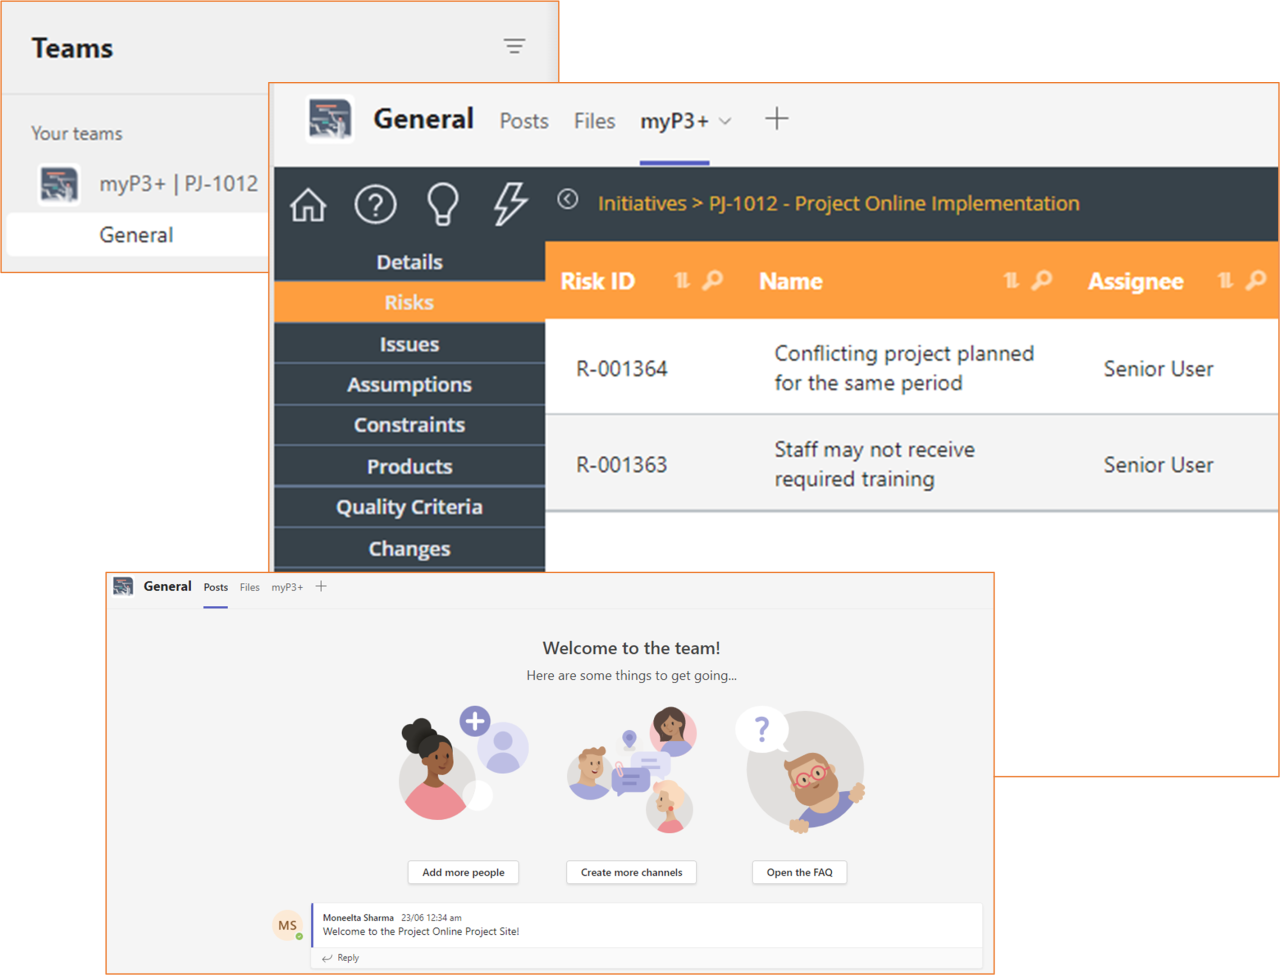The width and height of the screenshot is (1280, 975).
Task: Click the lightning bolt quick-actions icon
Action: pyautogui.click(x=510, y=203)
